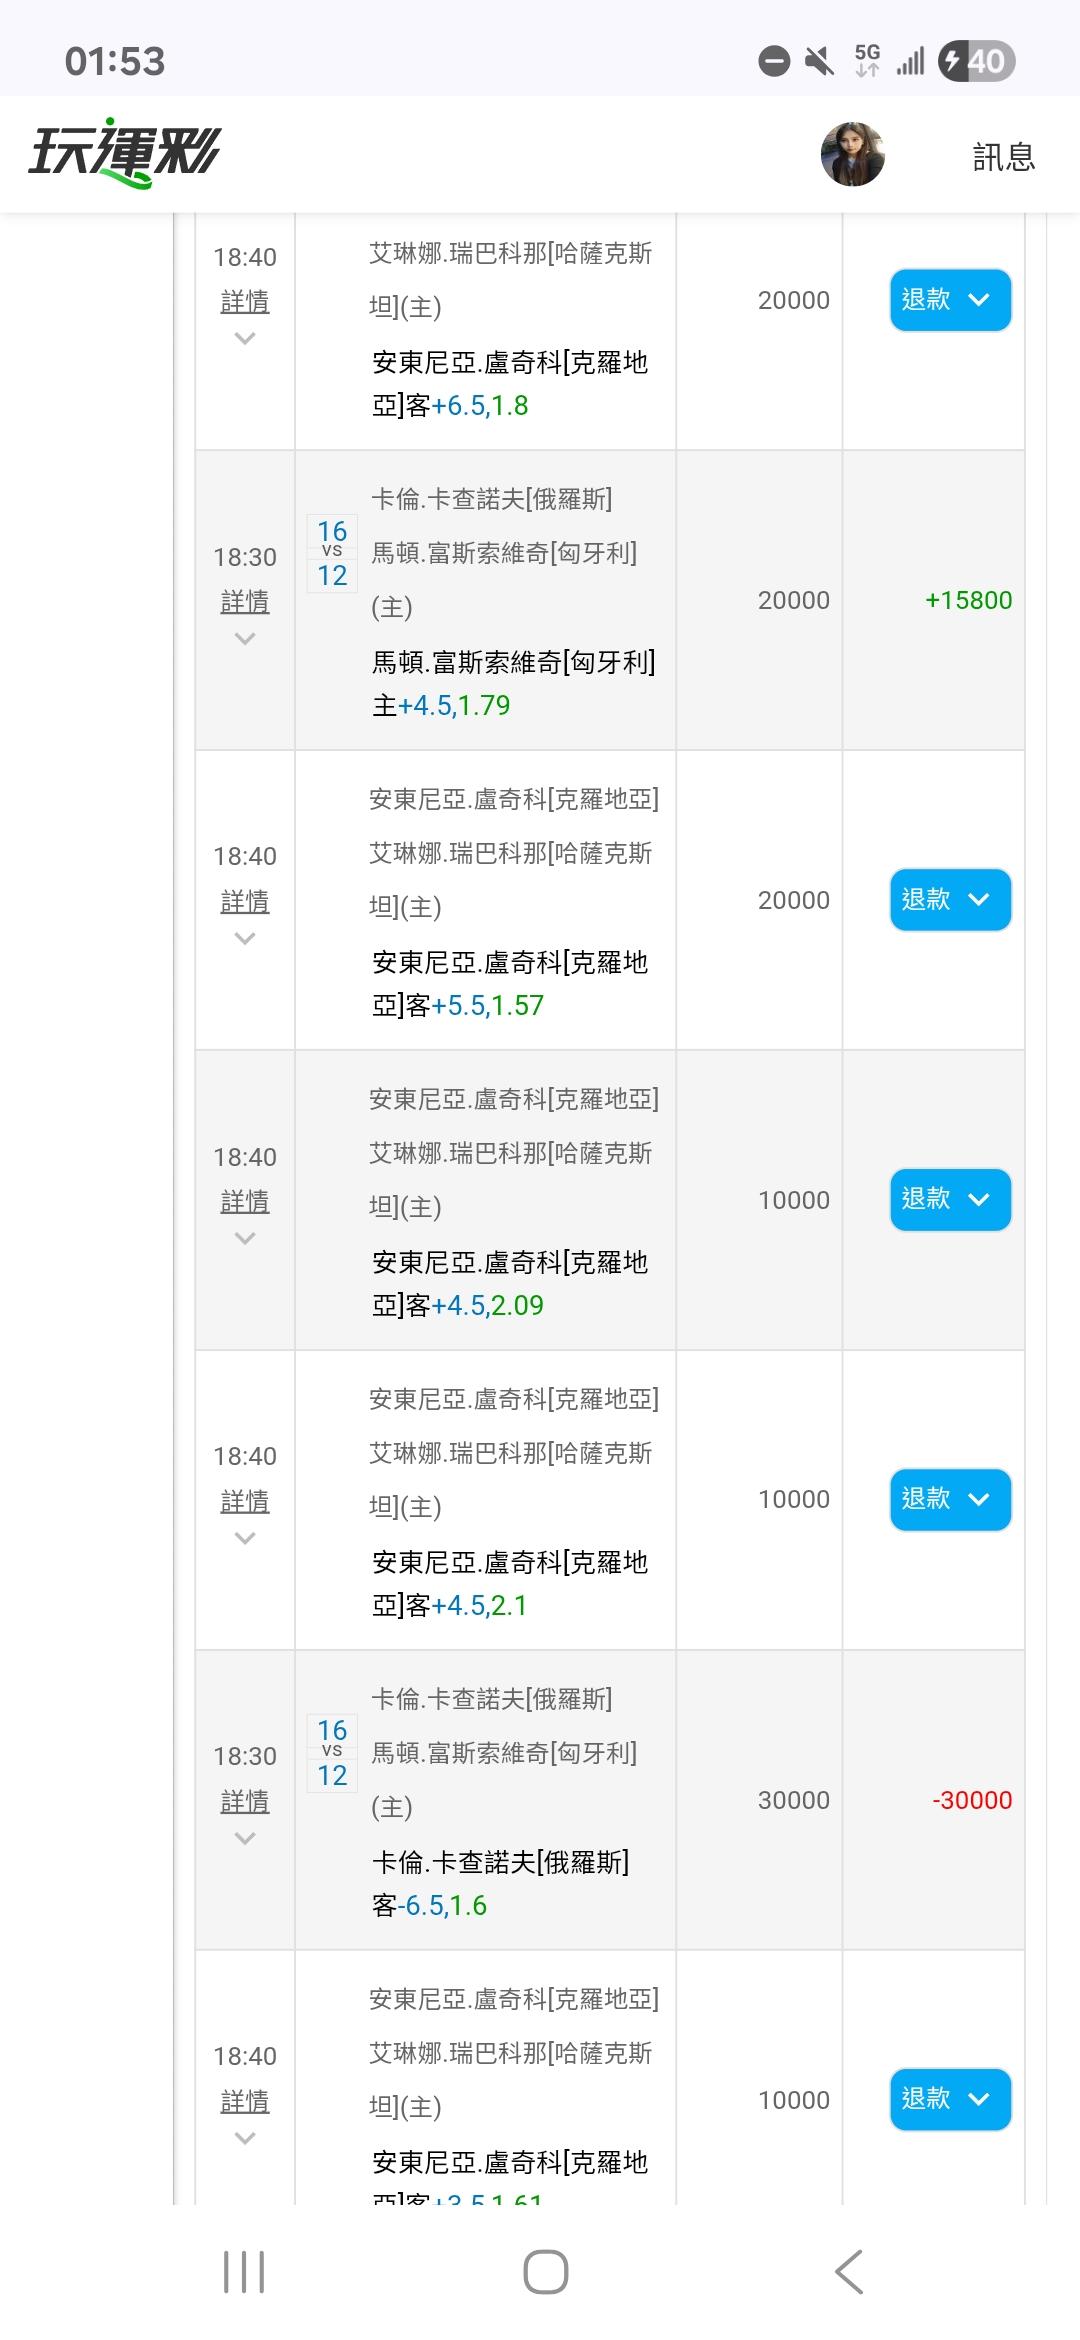This screenshot has height=2340, width=1080.
Task: Tap the do-not-disturb status icon
Action: tap(774, 62)
